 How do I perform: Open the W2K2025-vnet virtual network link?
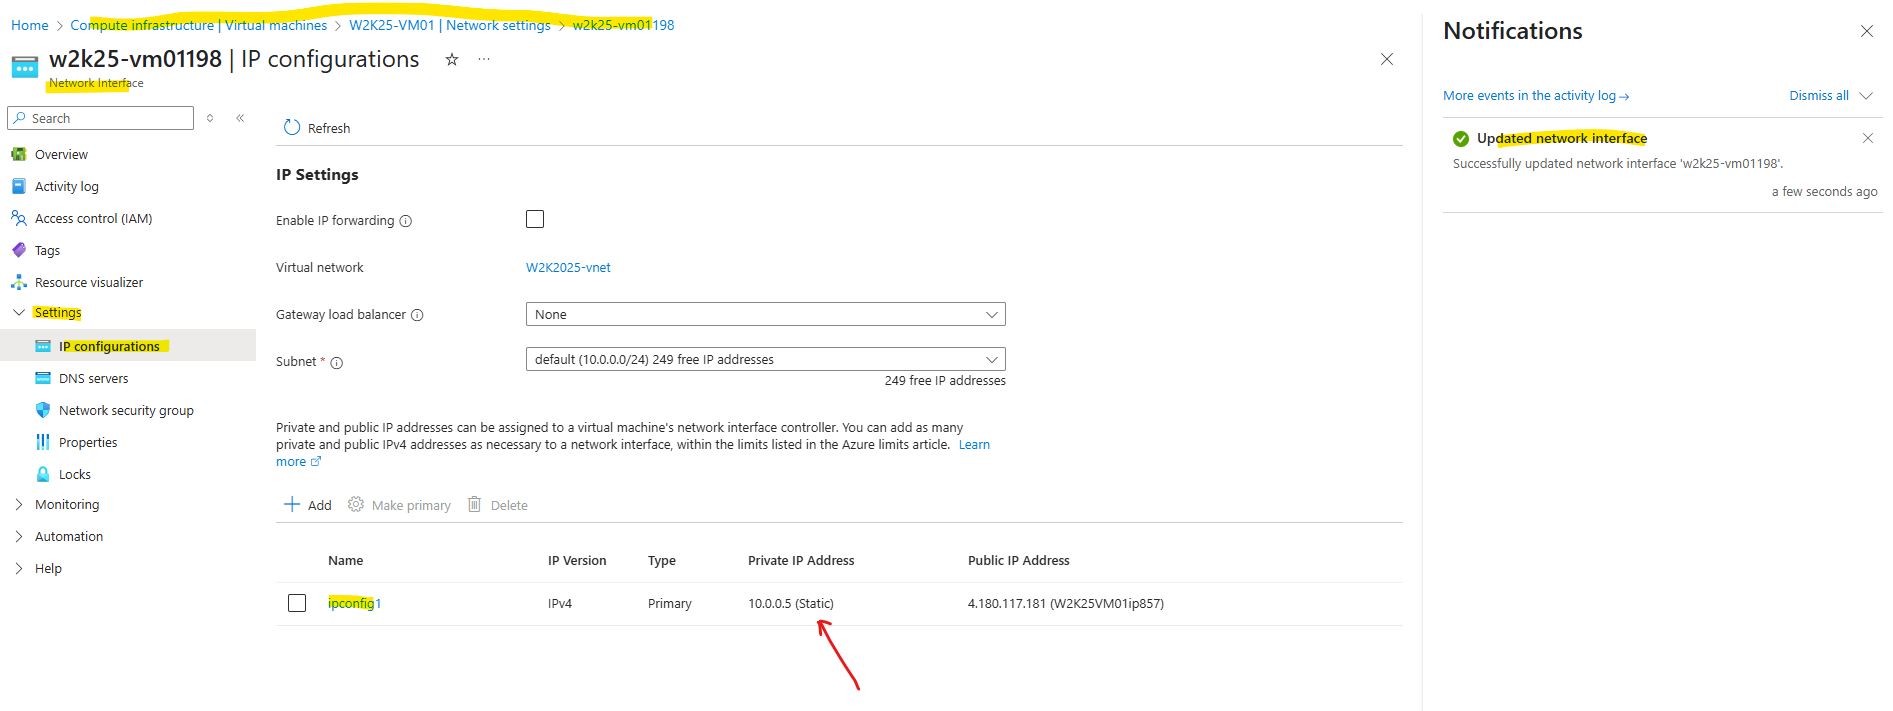click(x=568, y=268)
